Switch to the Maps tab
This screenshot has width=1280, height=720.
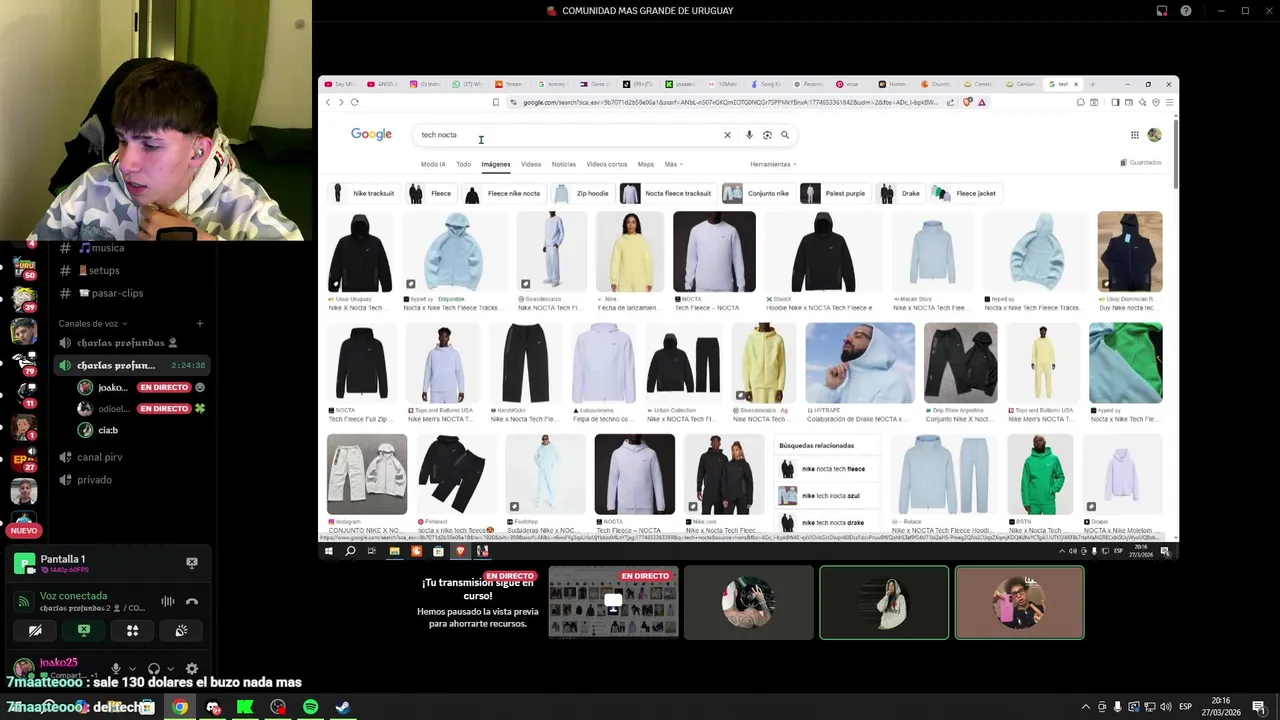(646, 164)
